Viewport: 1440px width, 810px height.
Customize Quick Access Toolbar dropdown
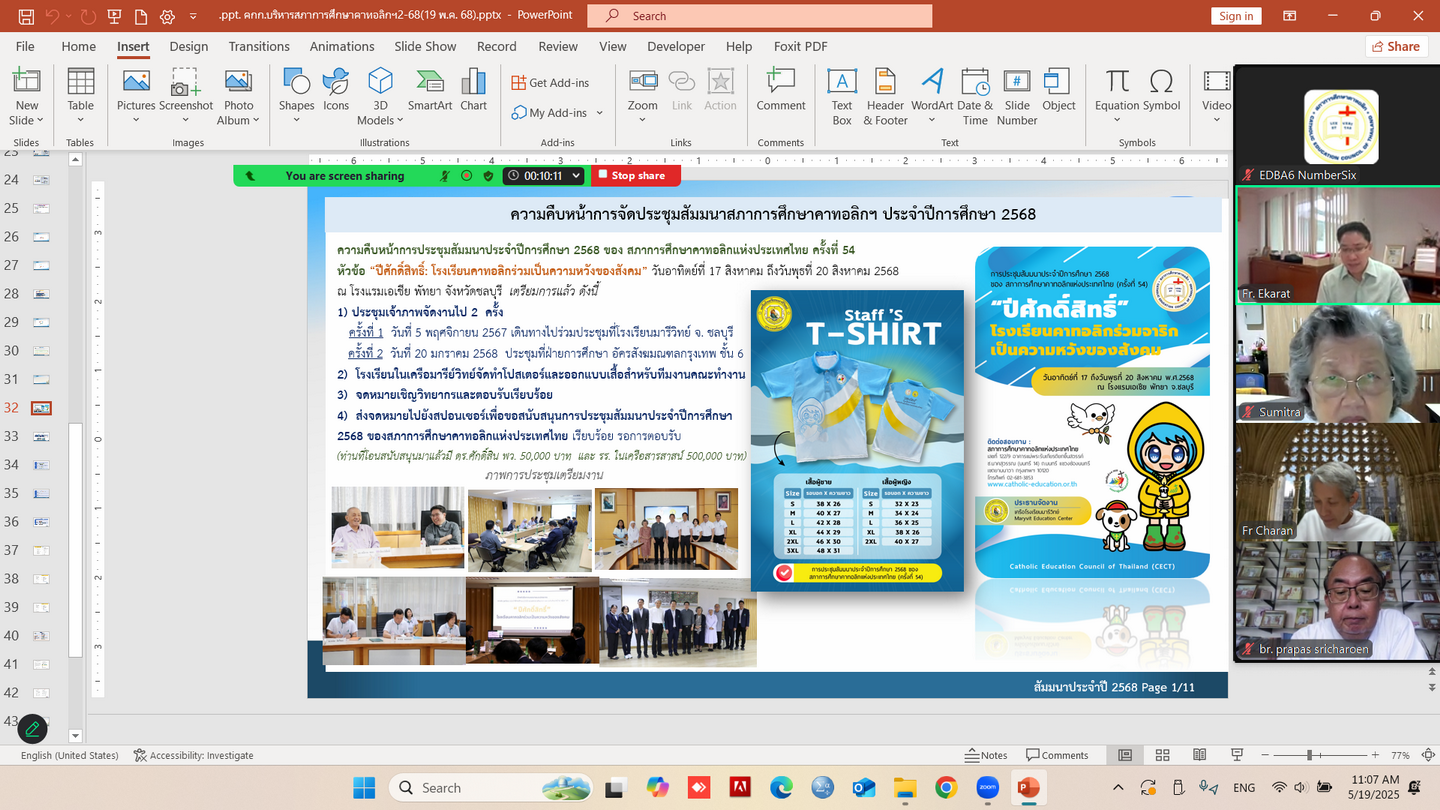point(194,16)
